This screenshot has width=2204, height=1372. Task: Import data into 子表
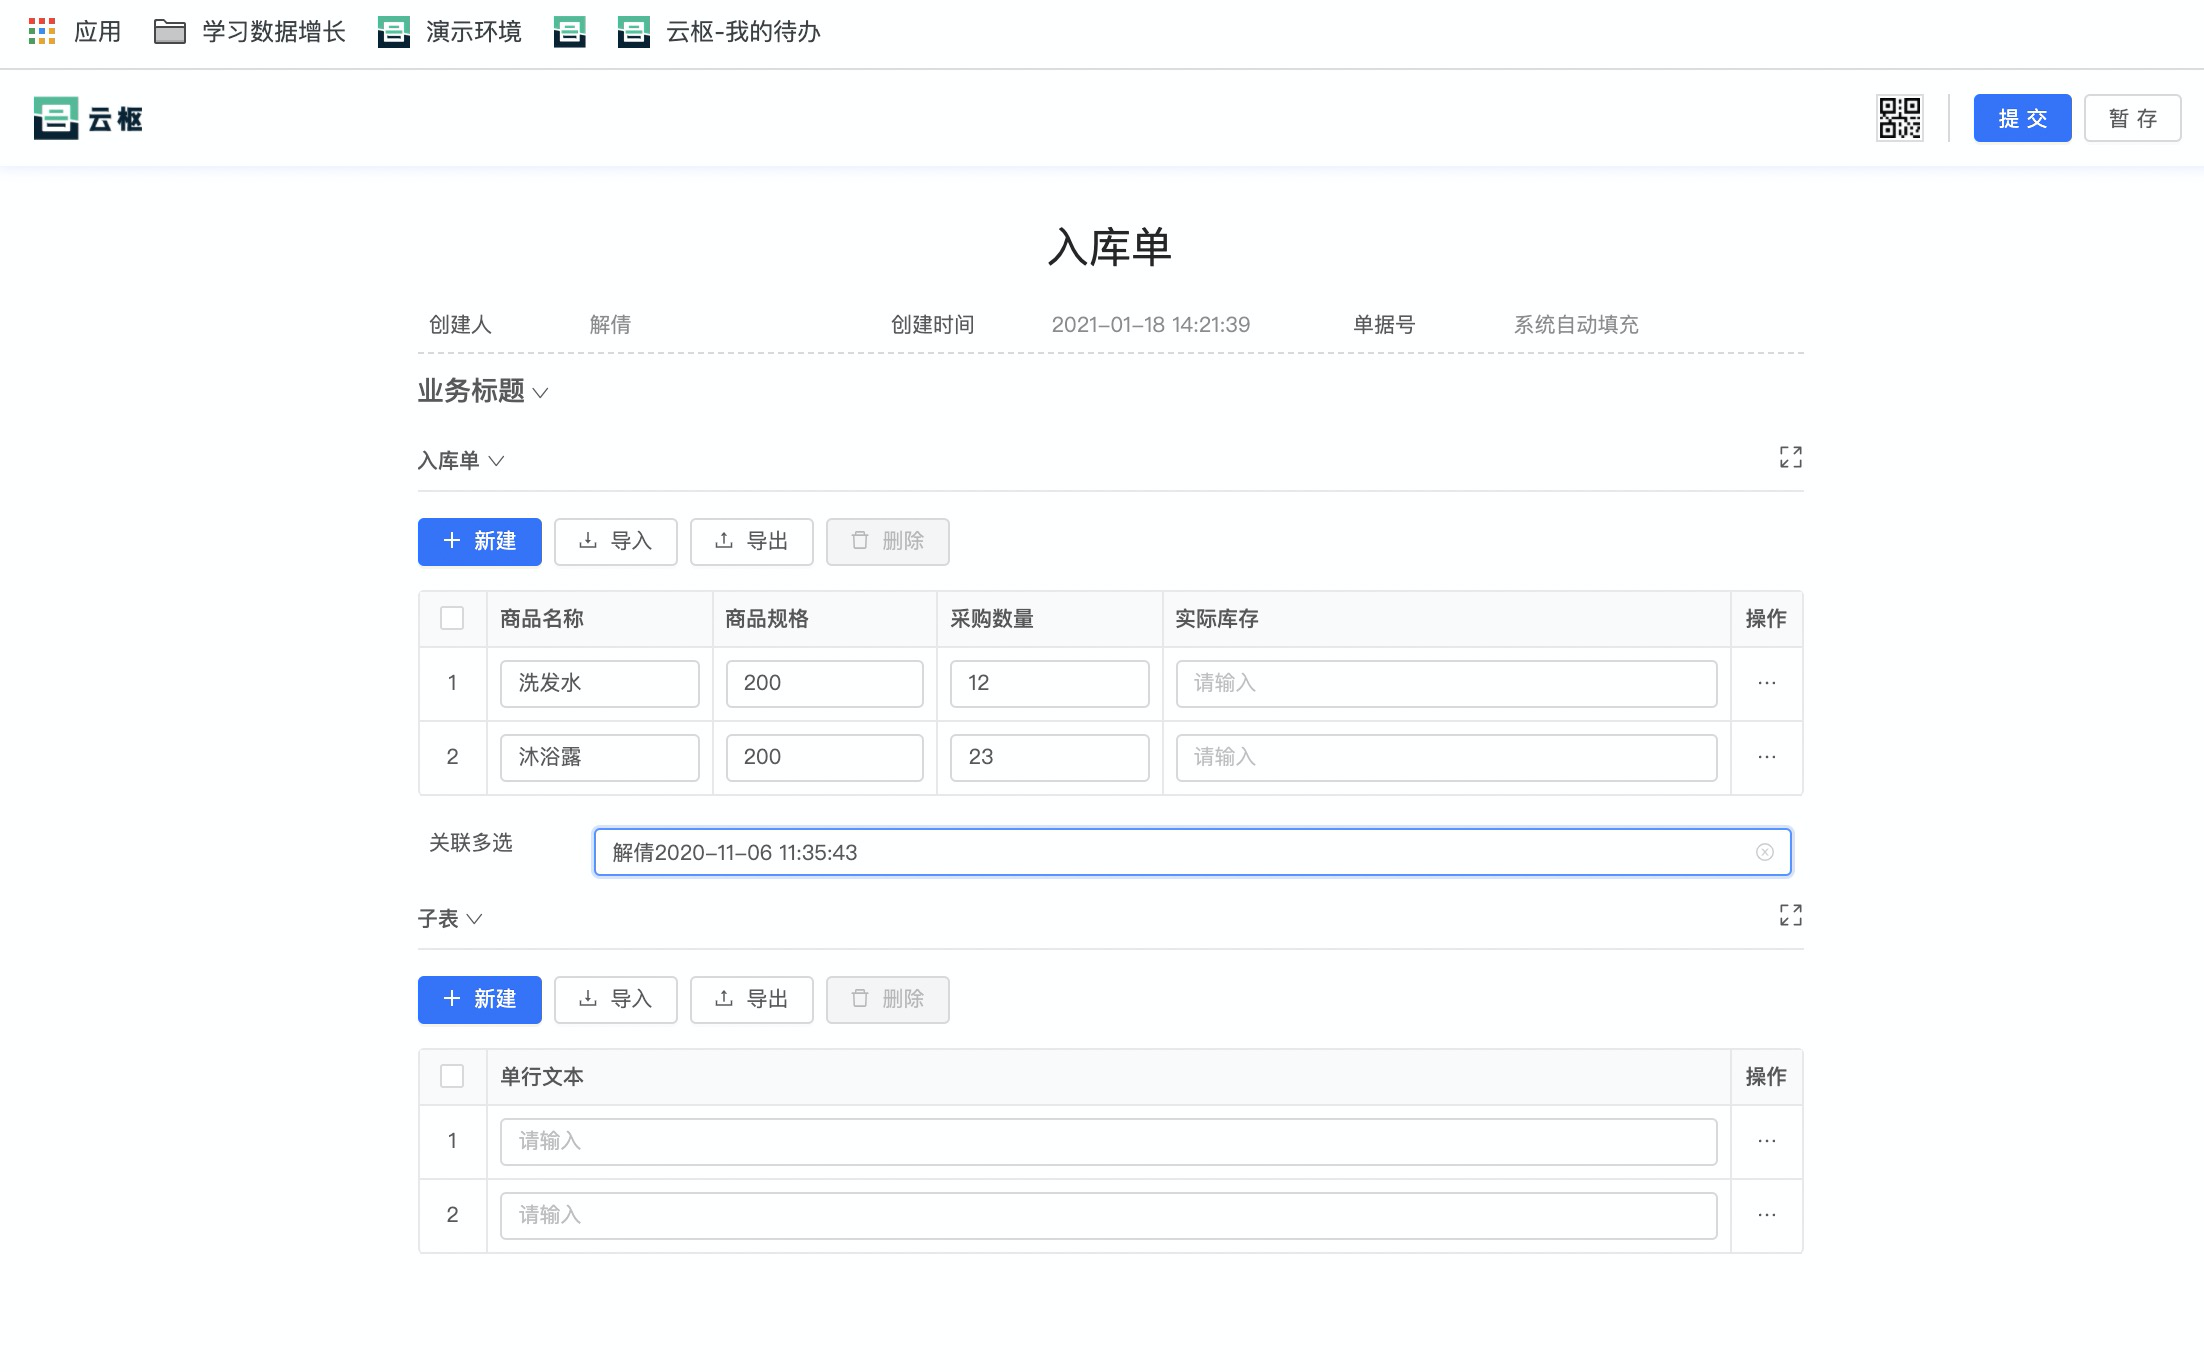click(x=616, y=999)
